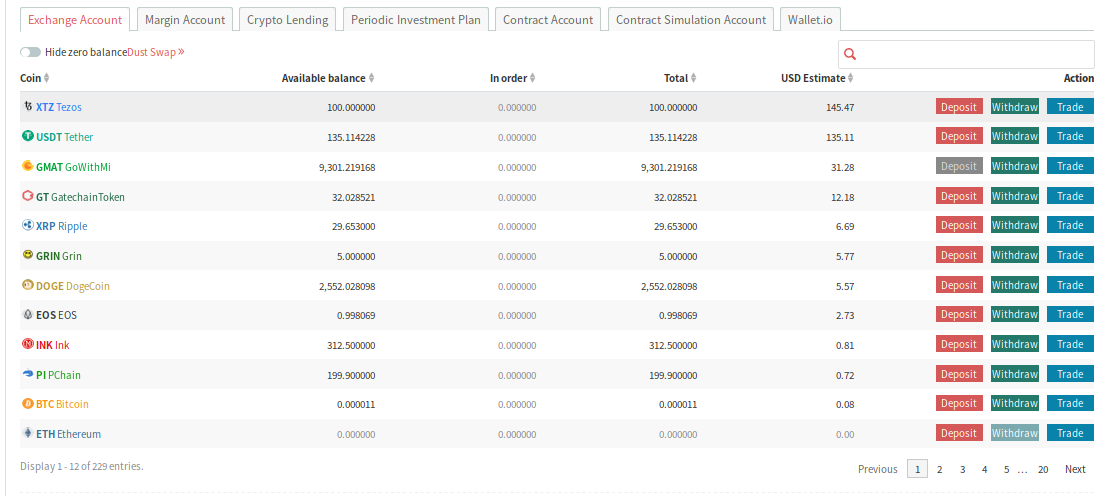Image resolution: width=1102 pixels, height=496 pixels.
Task: Trade BTC Bitcoin
Action: click(x=1070, y=403)
